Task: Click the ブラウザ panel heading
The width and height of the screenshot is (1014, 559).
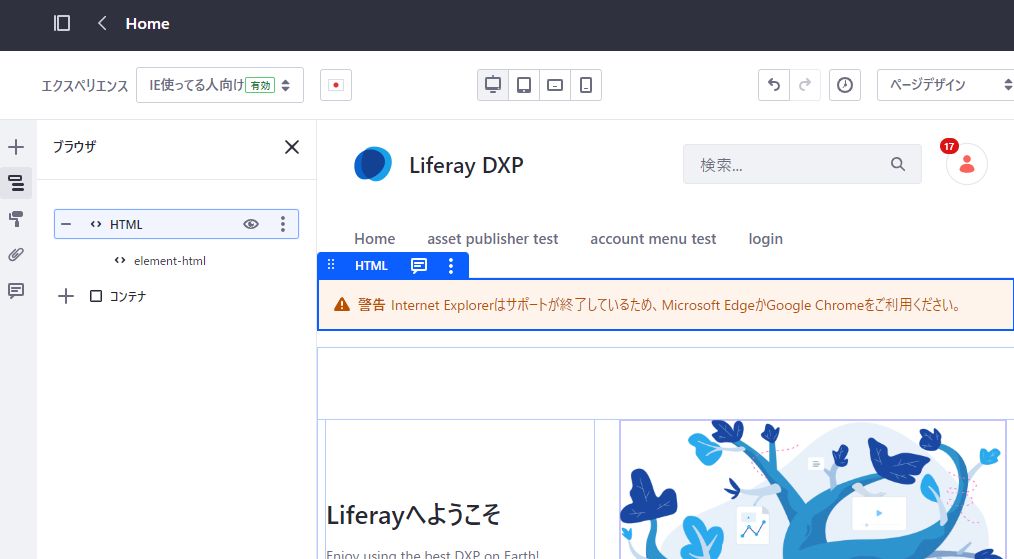Action: tap(74, 147)
